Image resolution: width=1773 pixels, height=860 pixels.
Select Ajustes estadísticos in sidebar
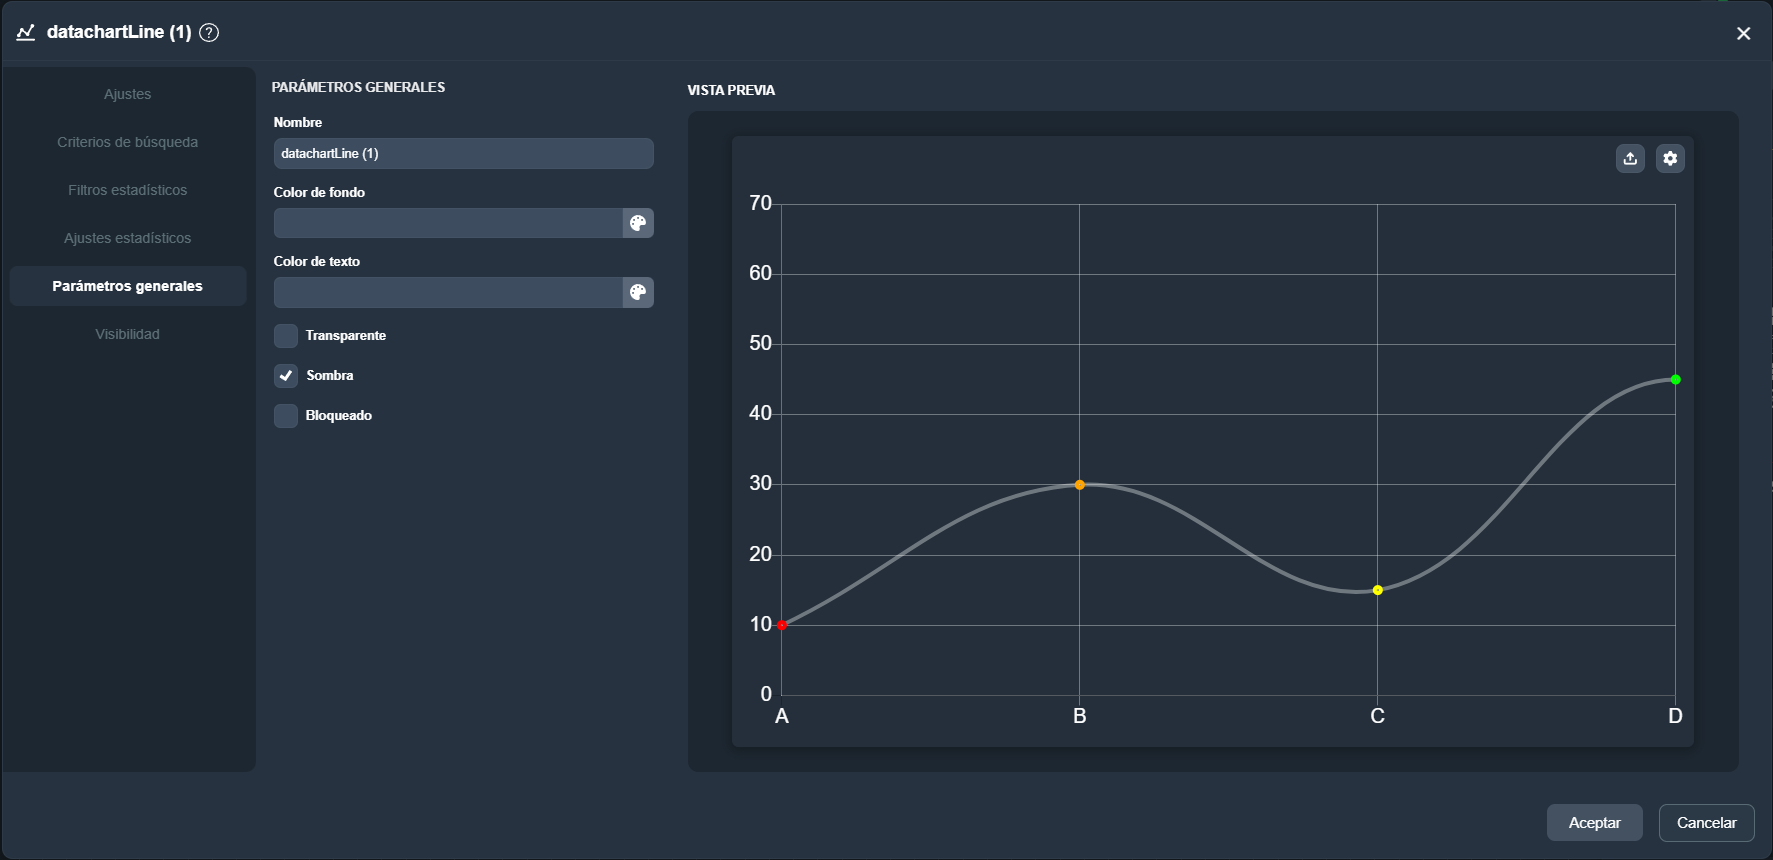[128, 238]
